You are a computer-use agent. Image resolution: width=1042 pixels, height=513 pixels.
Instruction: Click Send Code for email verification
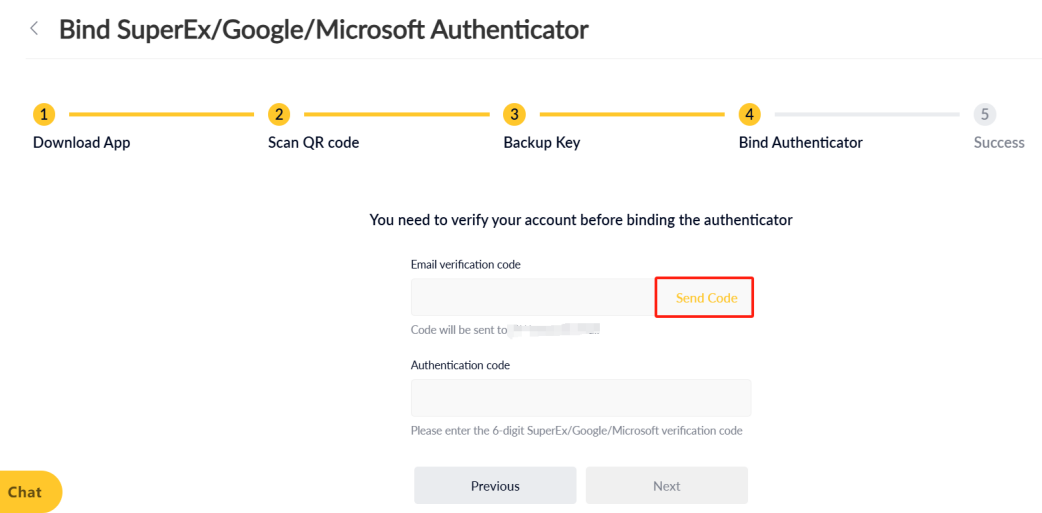[706, 298]
